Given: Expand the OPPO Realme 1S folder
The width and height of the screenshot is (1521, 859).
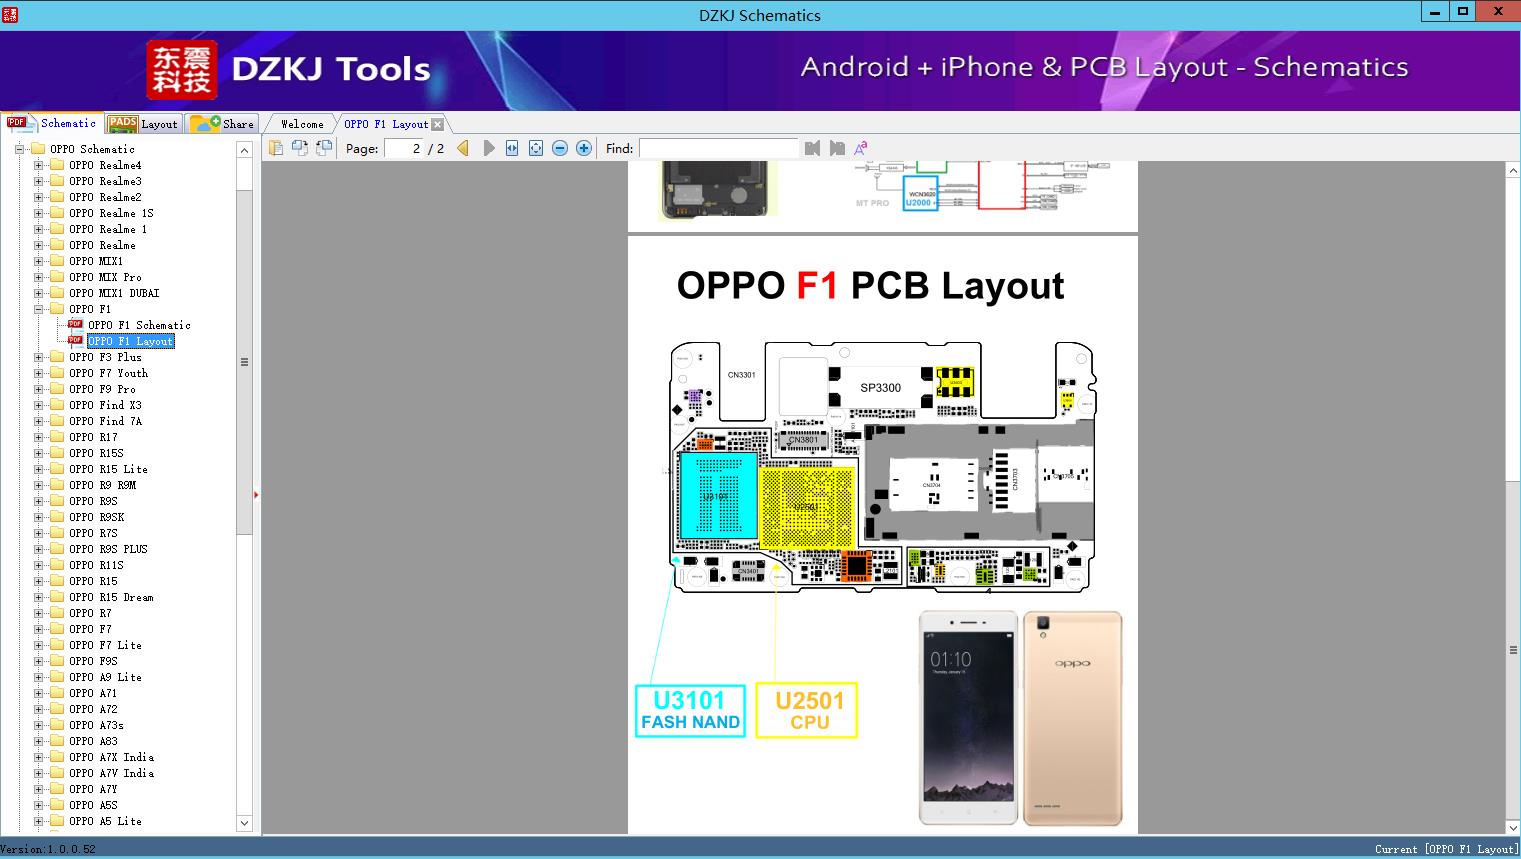Looking at the screenshot, I should pyautogui.click(x=38, y=213).
